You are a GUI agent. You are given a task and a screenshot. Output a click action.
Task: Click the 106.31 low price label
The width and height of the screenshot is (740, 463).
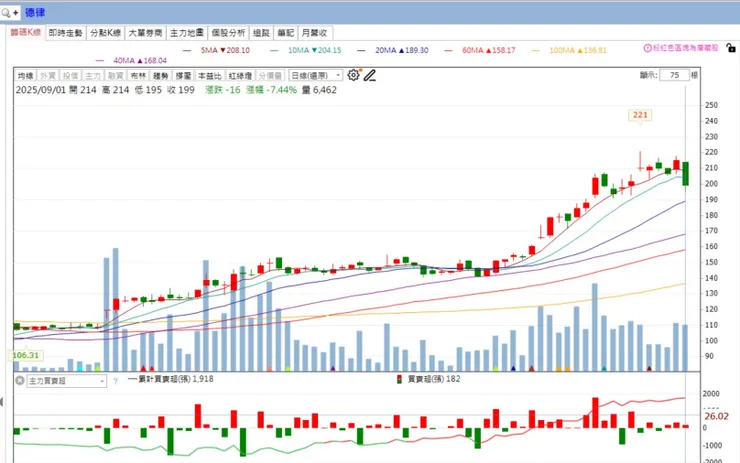click(25, 355)
